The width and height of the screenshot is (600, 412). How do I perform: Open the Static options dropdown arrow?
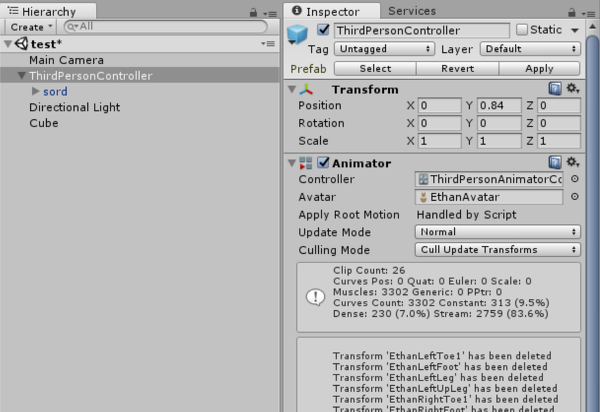[575, 30]
